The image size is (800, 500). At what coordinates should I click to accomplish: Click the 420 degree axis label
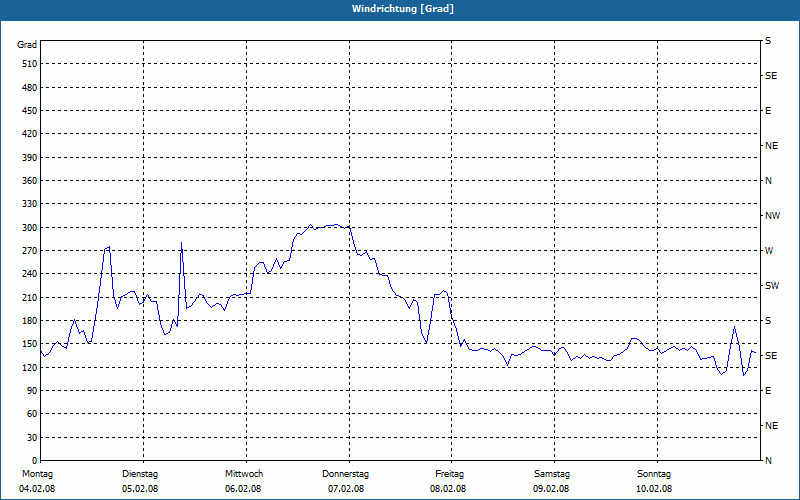tap(30, 134)
